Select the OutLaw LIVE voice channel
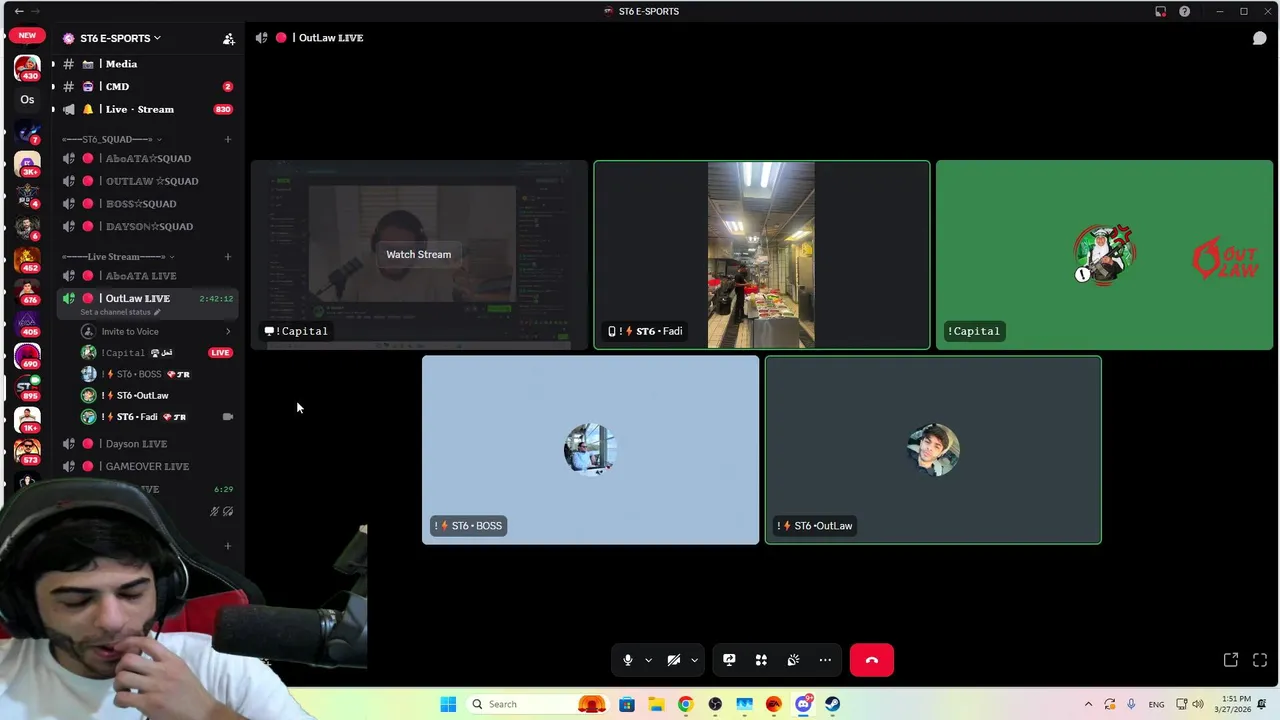 pyautogui.click(x=146, y=298)
